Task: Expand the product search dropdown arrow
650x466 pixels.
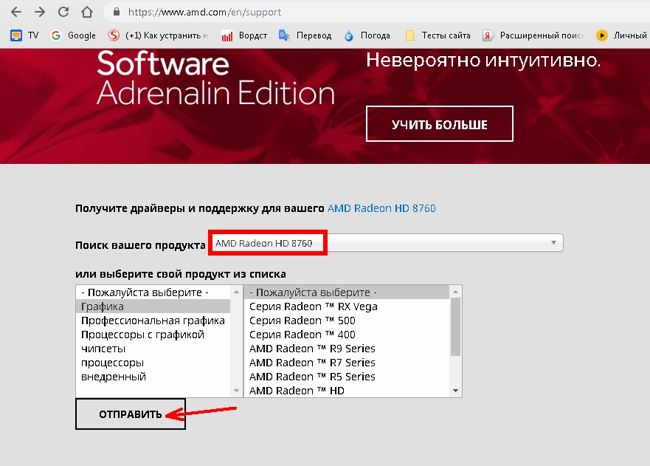Action: pos(553,243)
